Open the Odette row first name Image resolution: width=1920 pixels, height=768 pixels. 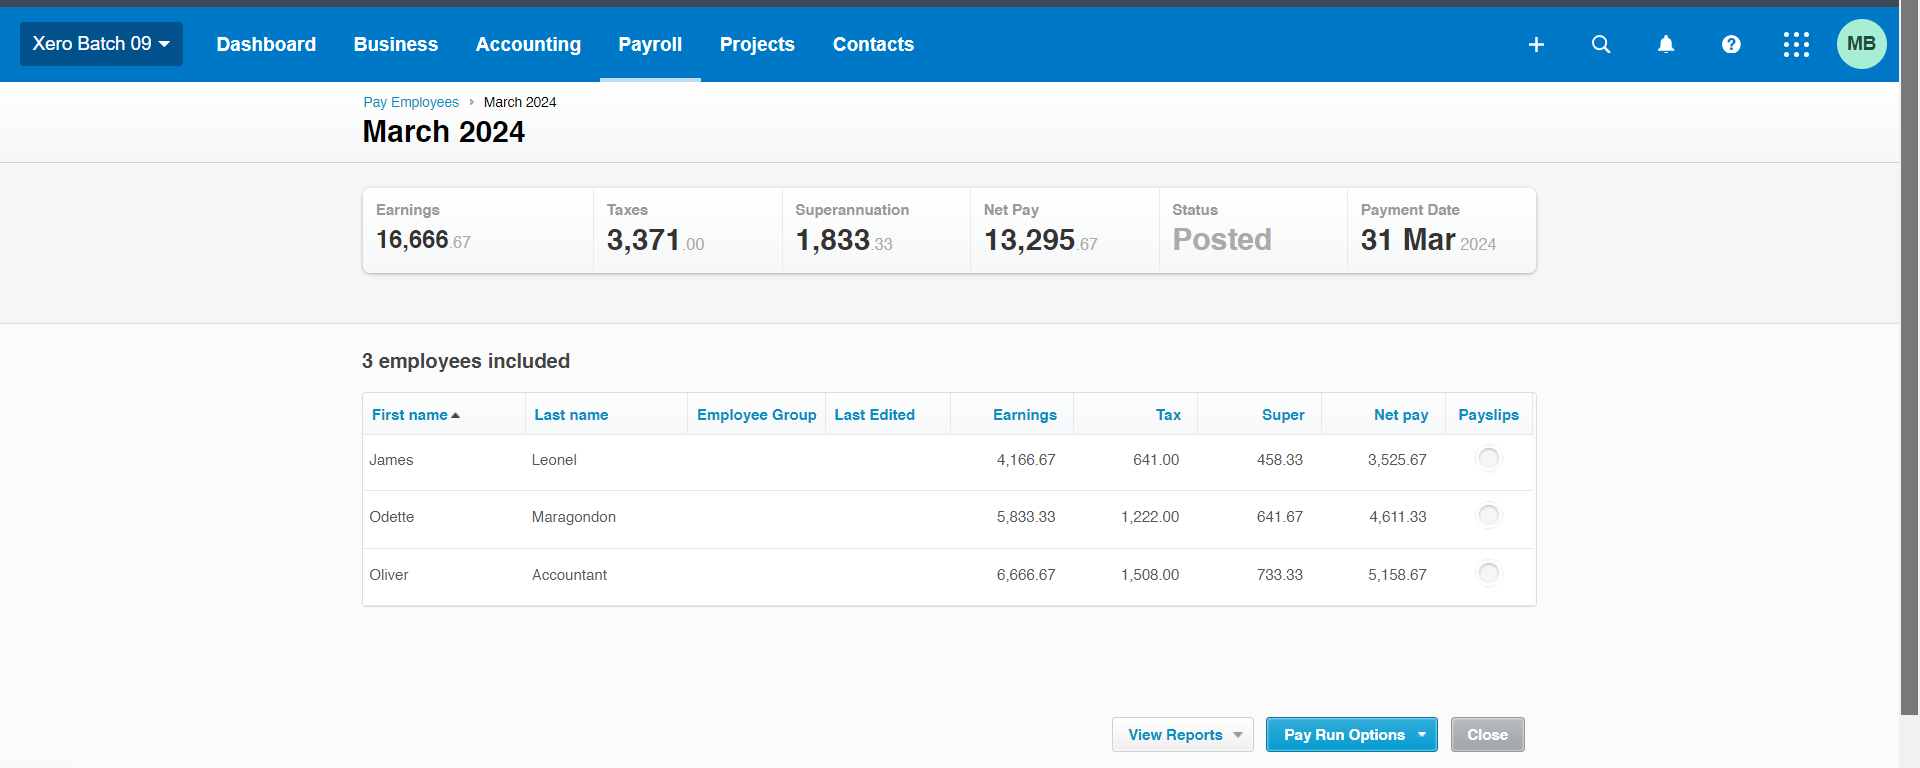[x=391, y=517]
